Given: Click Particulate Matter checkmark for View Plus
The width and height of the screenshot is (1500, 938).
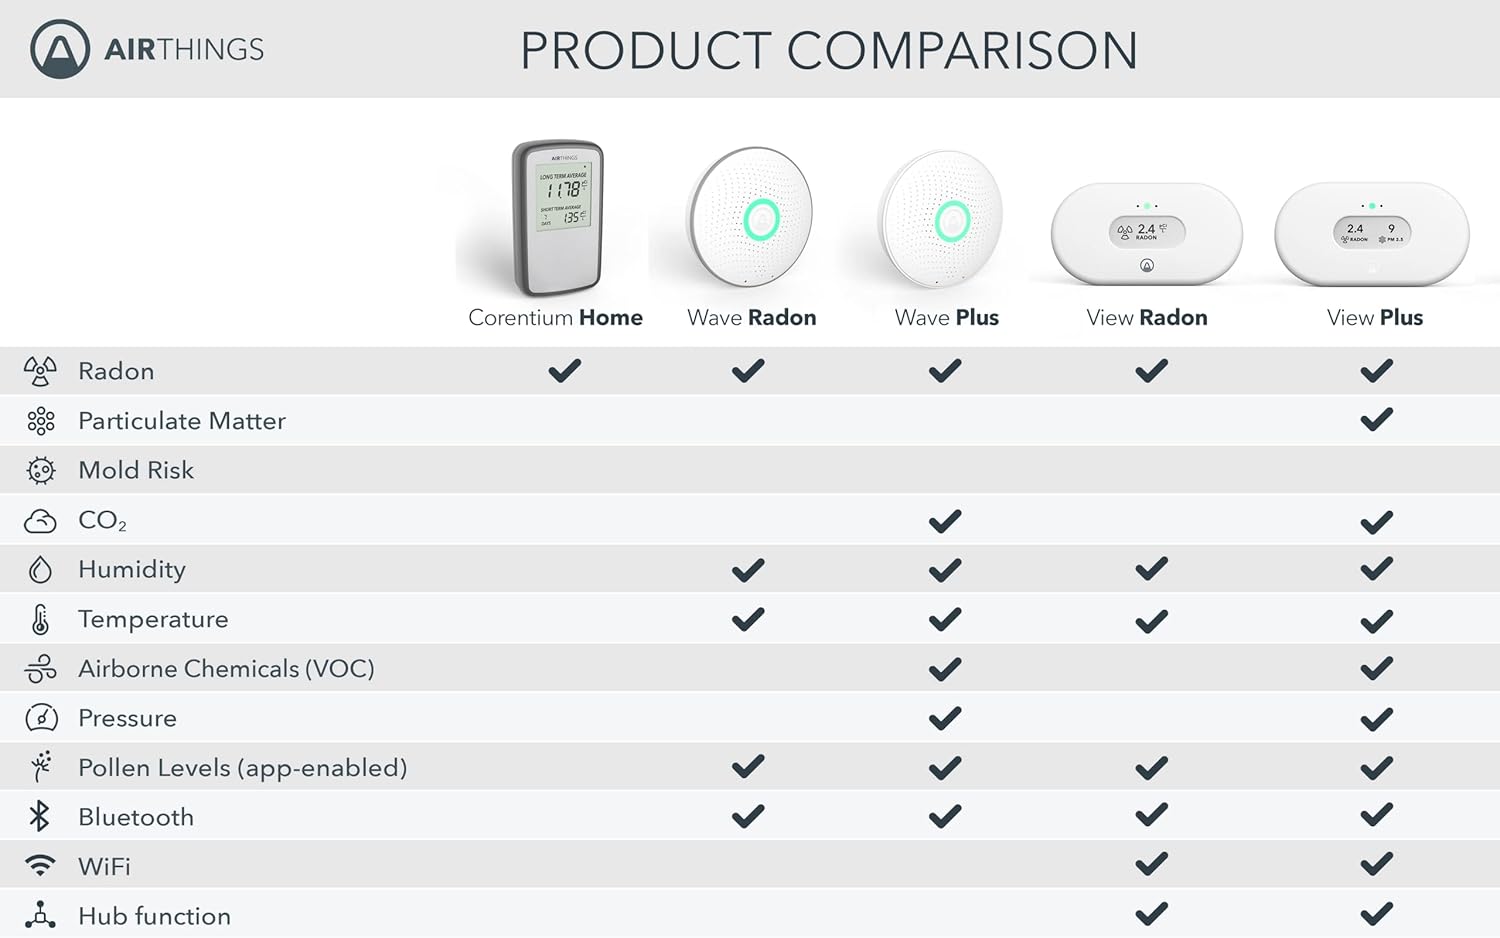Looking at the screenshot, I should click(1376, 420).
